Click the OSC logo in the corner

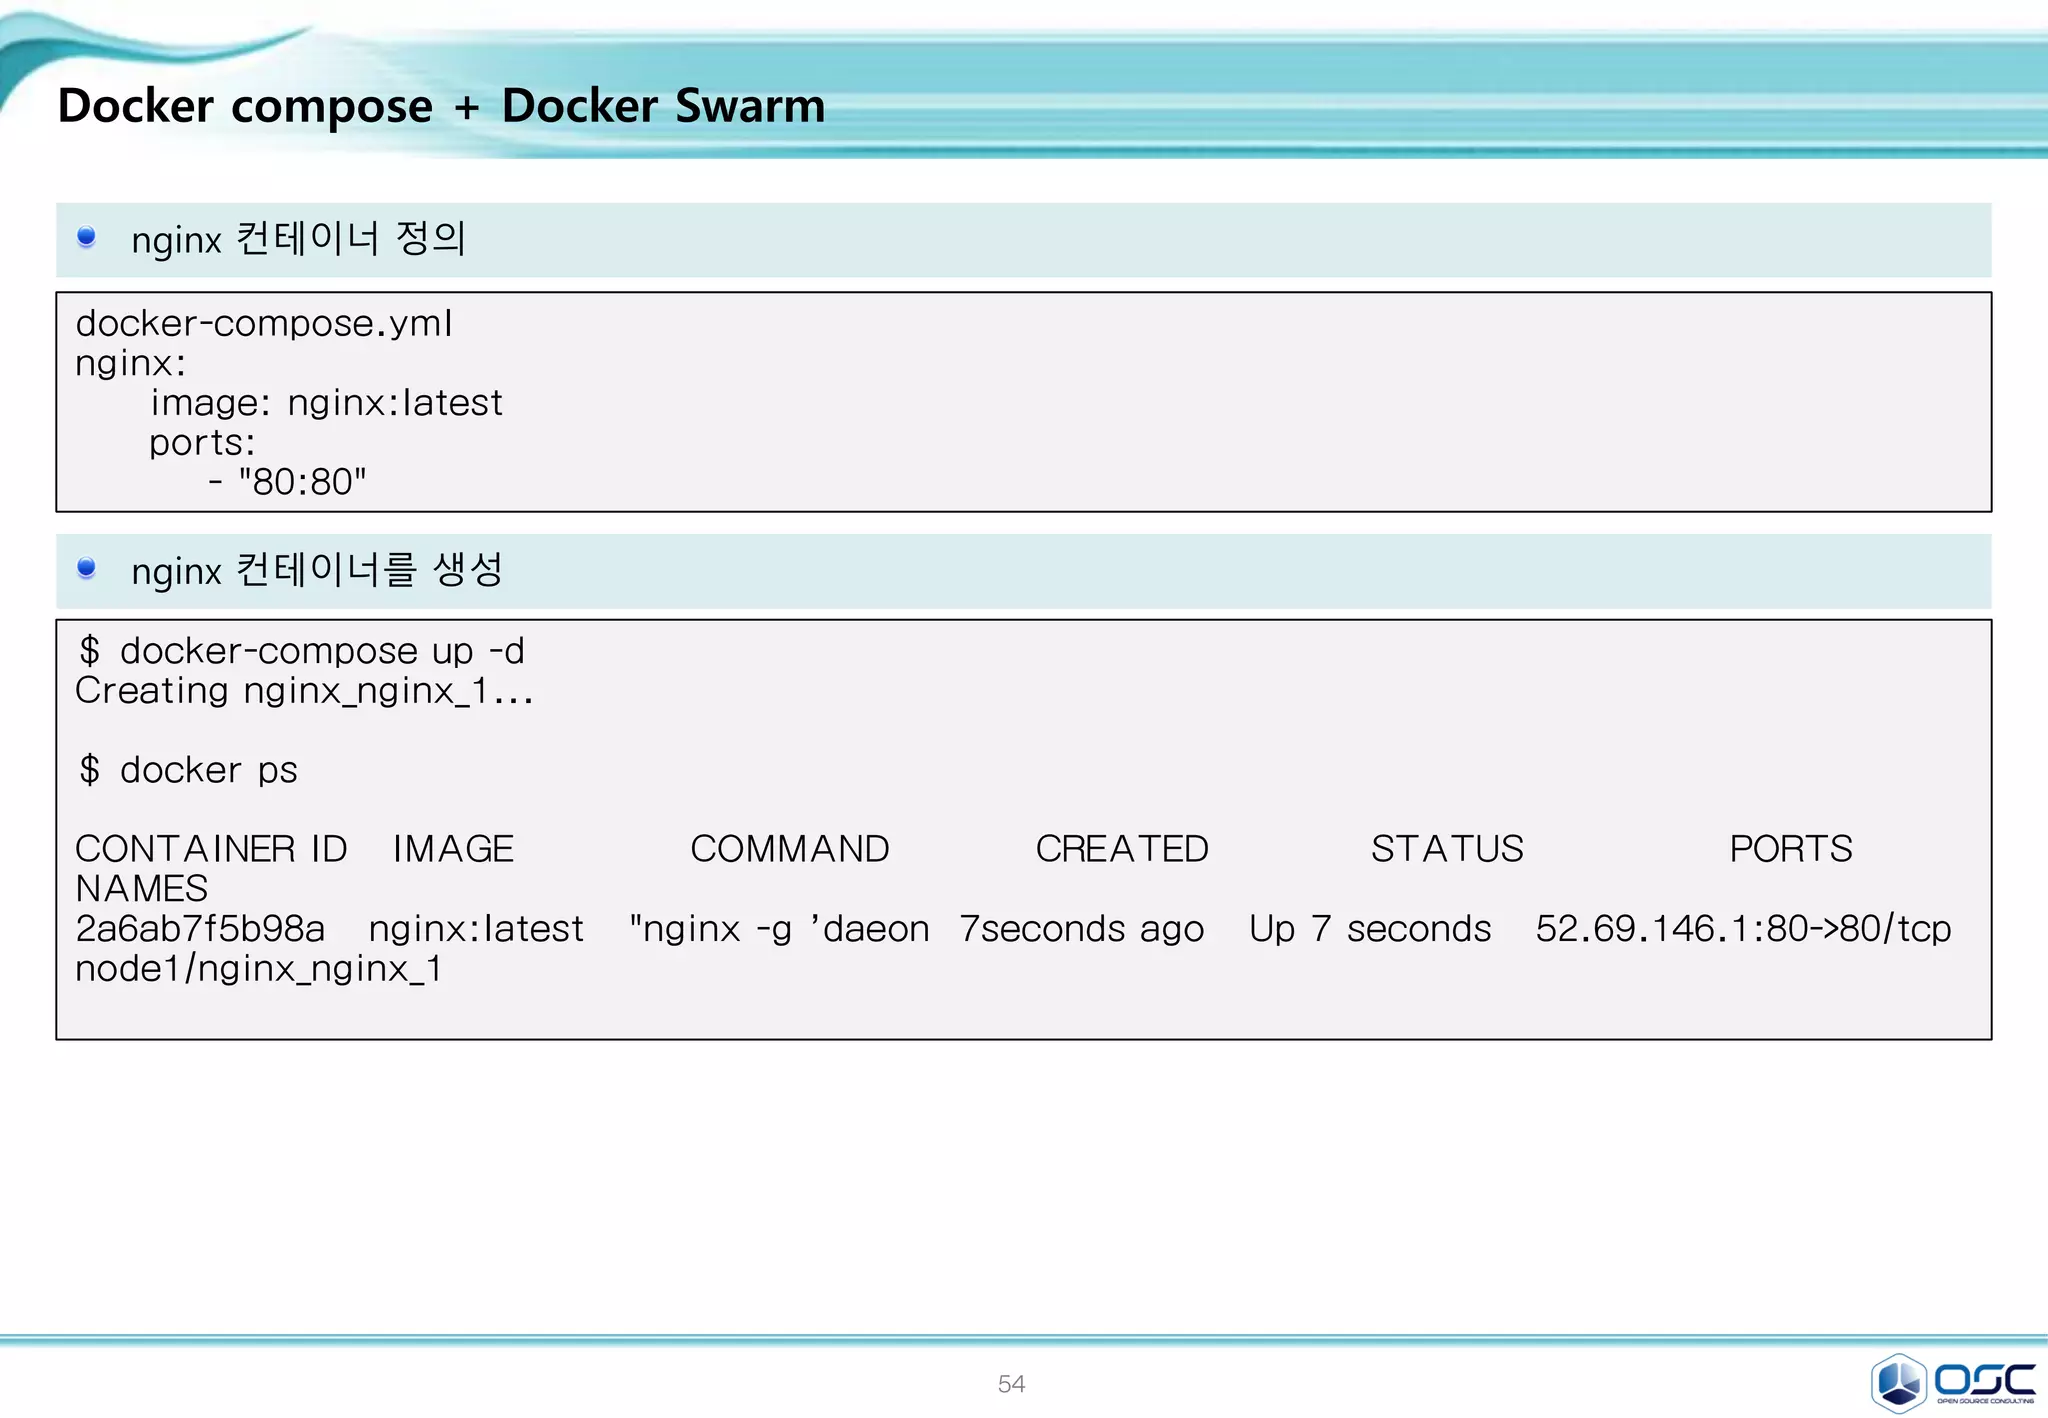tap(1953, 1382)
